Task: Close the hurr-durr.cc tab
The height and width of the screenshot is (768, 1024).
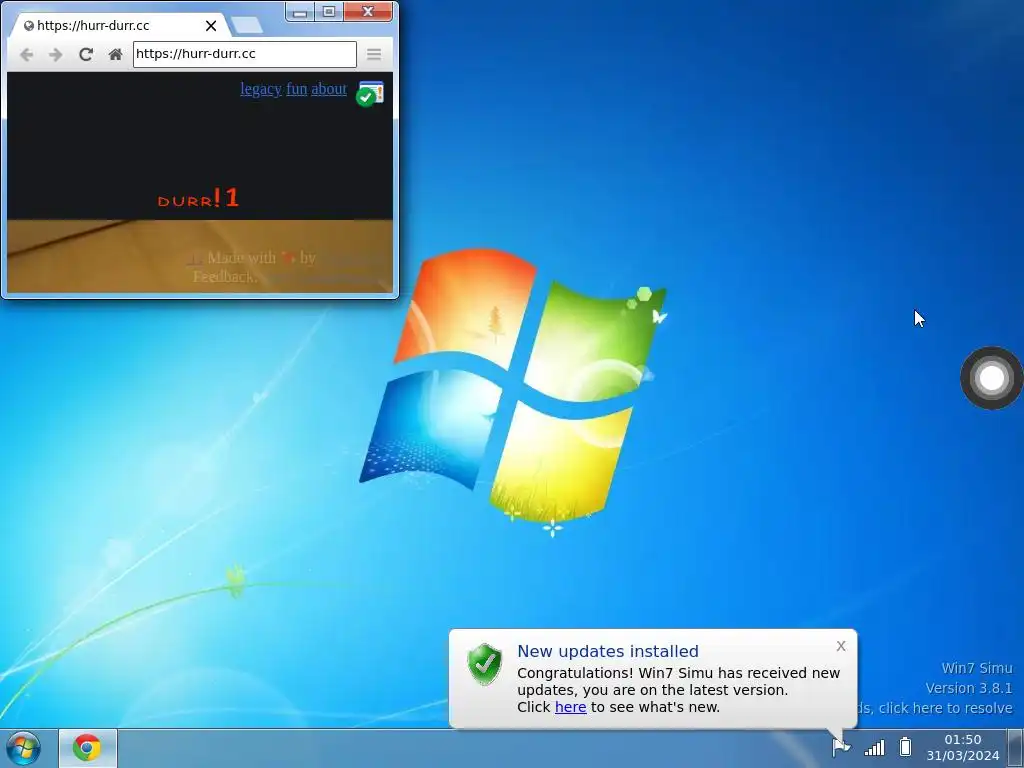Action: pos(211,25)
